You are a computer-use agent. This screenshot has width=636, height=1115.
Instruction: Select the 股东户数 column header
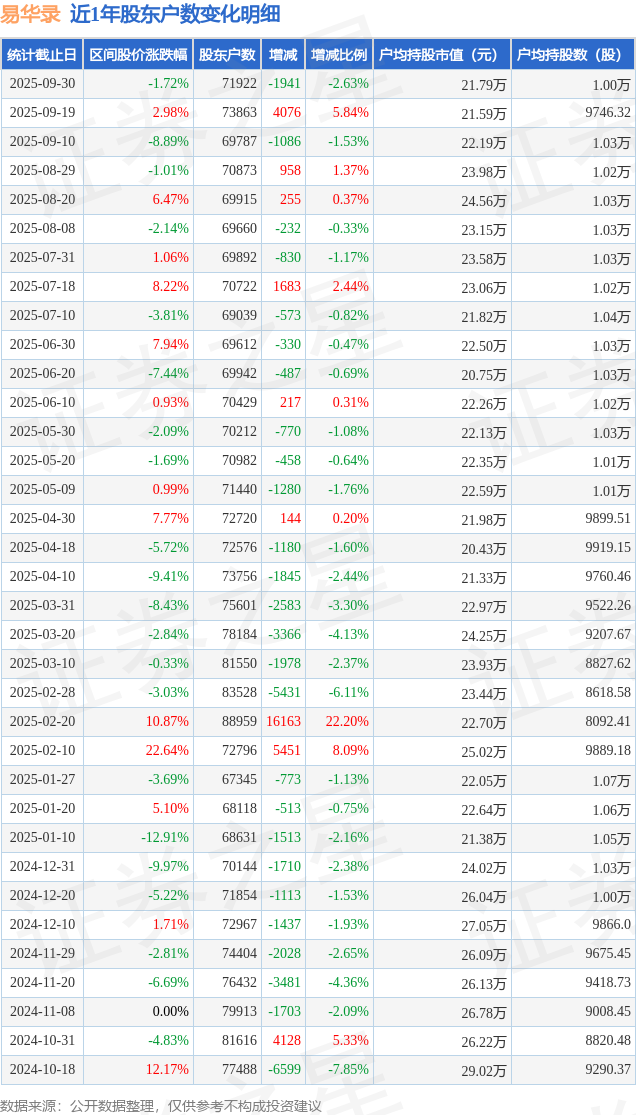point(227,55)
